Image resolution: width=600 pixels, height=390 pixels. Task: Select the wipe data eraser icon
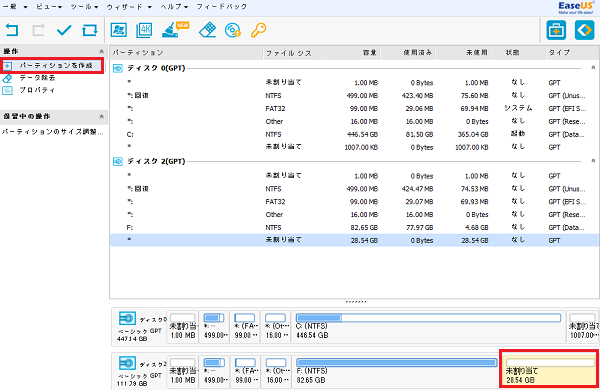click(x=207, y=30)
